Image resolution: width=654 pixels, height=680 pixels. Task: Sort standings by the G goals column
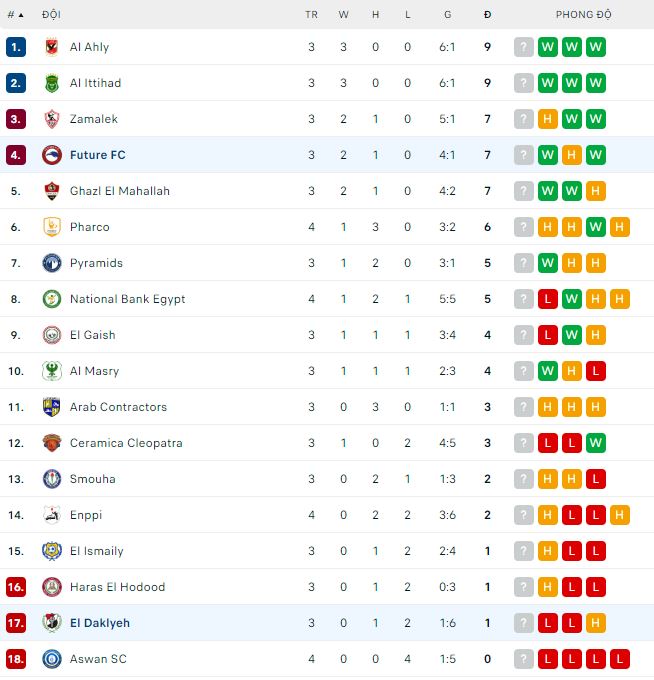click(x=447, y=15)
